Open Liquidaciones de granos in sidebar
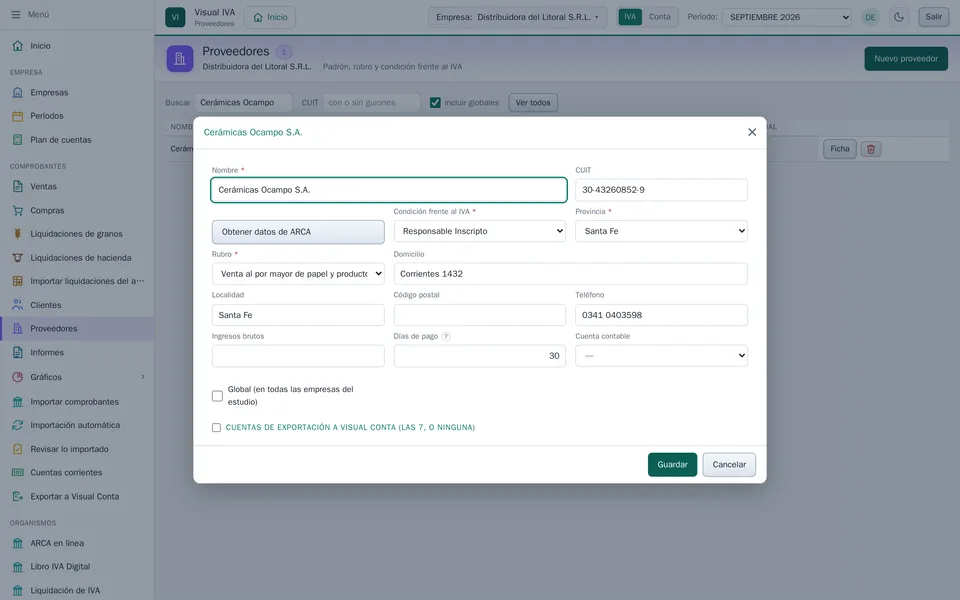The height and width of the screenshot is (600, 960). click(x=77, y=234)
